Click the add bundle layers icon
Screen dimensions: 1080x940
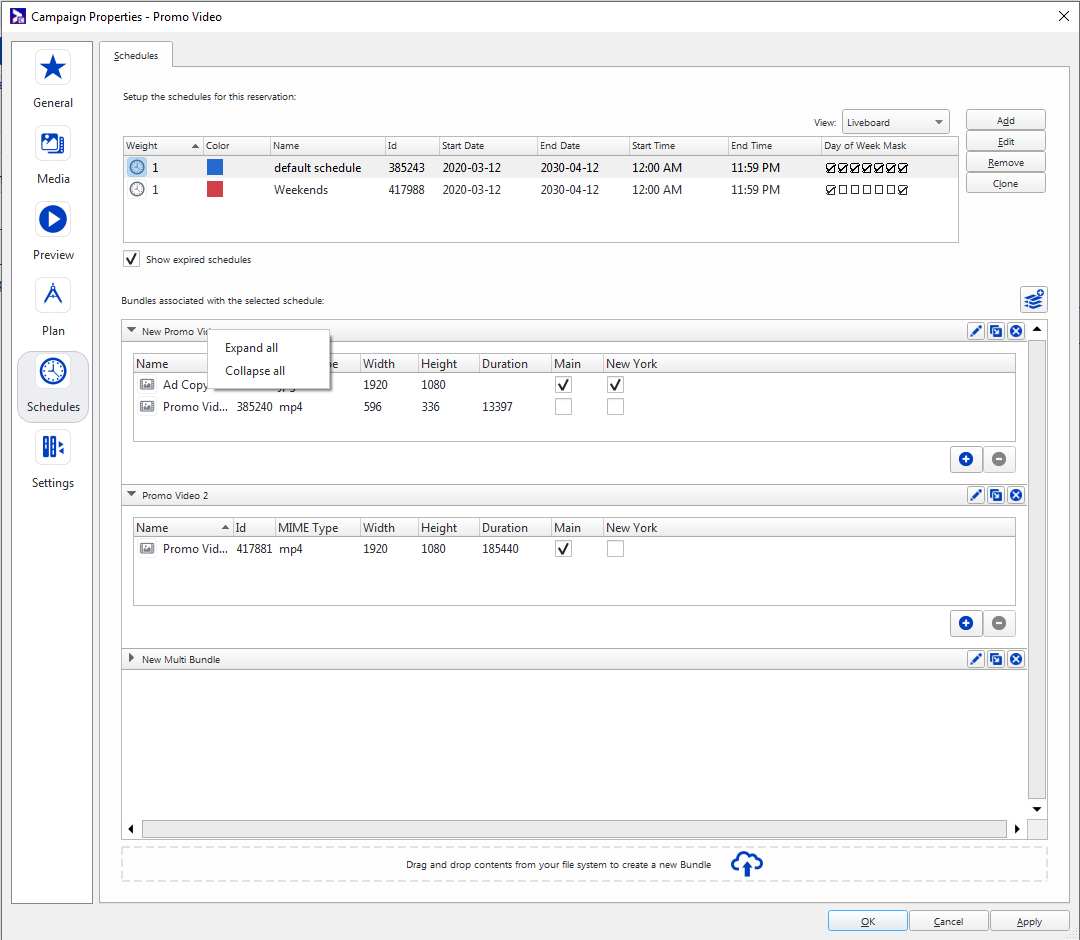pos(1033,299)
